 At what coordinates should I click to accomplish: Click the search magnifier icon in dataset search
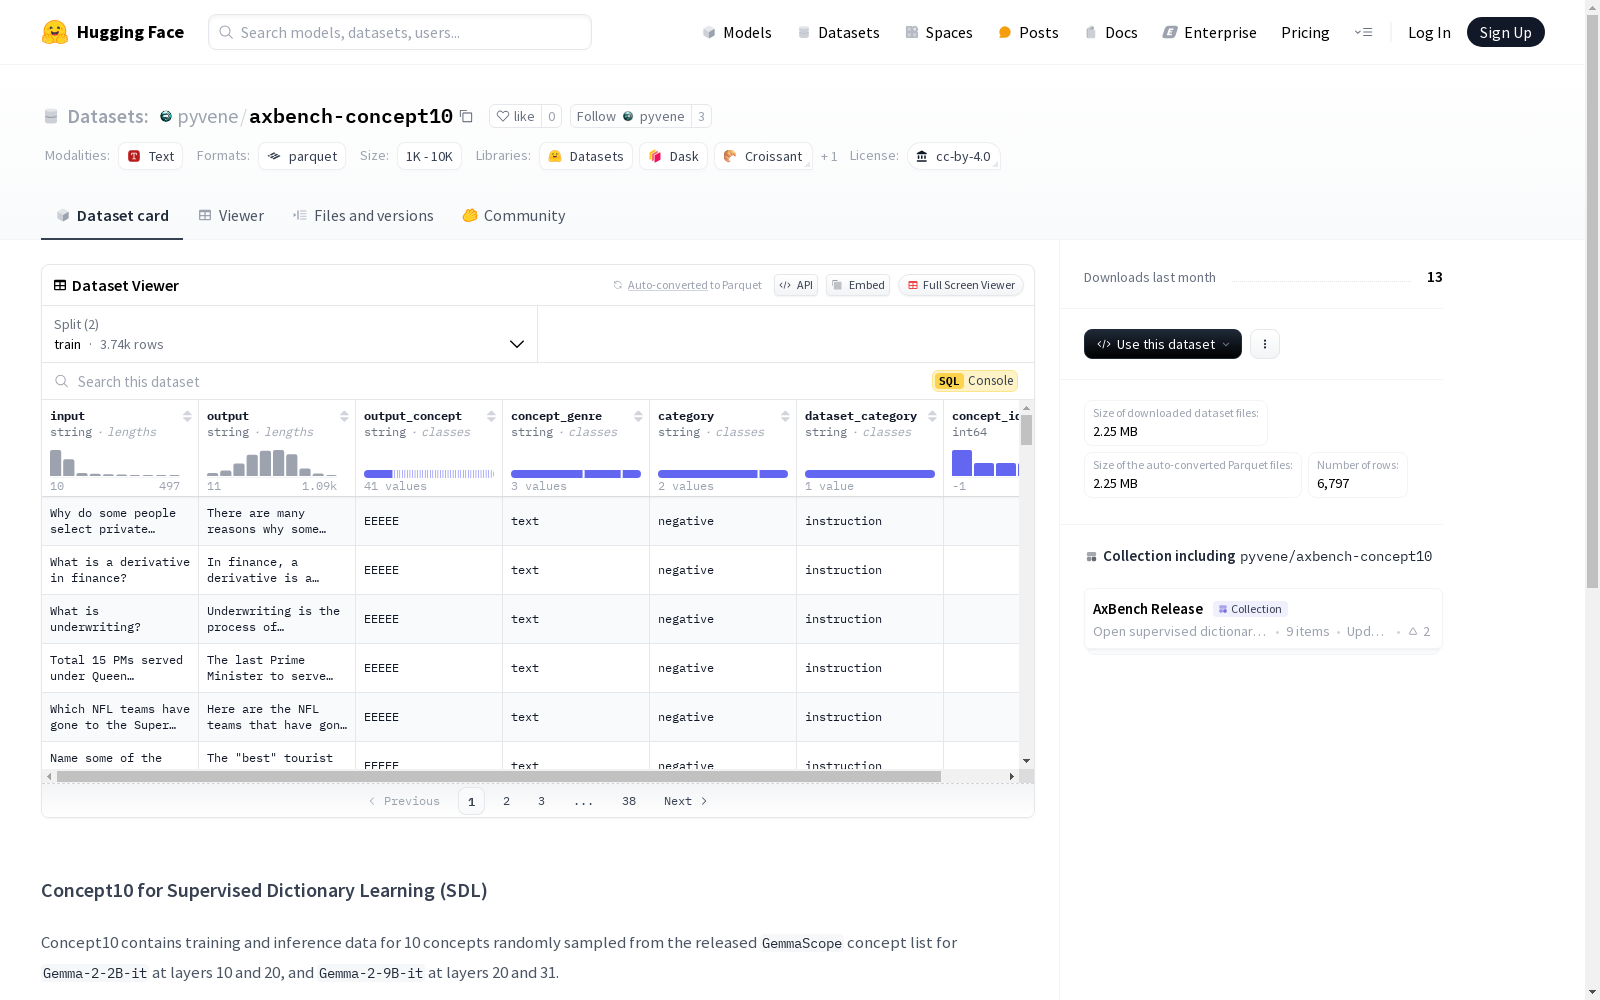pyautogui.click(x=62, y=381)
